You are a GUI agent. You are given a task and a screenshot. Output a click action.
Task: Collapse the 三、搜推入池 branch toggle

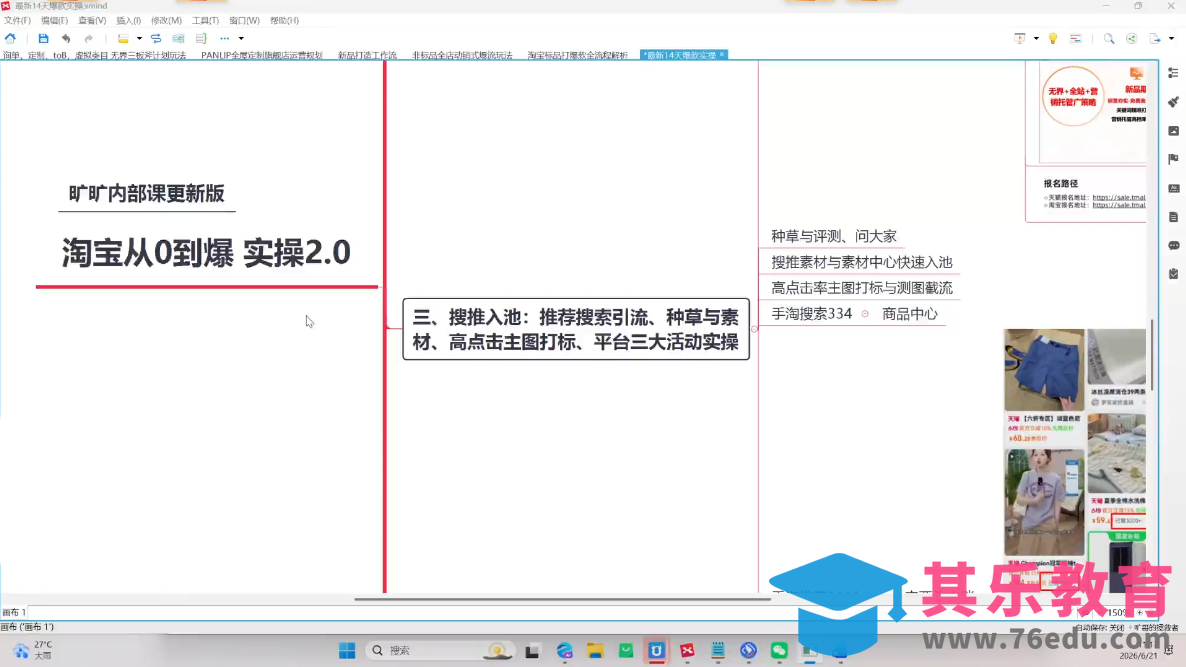point(754,329)
